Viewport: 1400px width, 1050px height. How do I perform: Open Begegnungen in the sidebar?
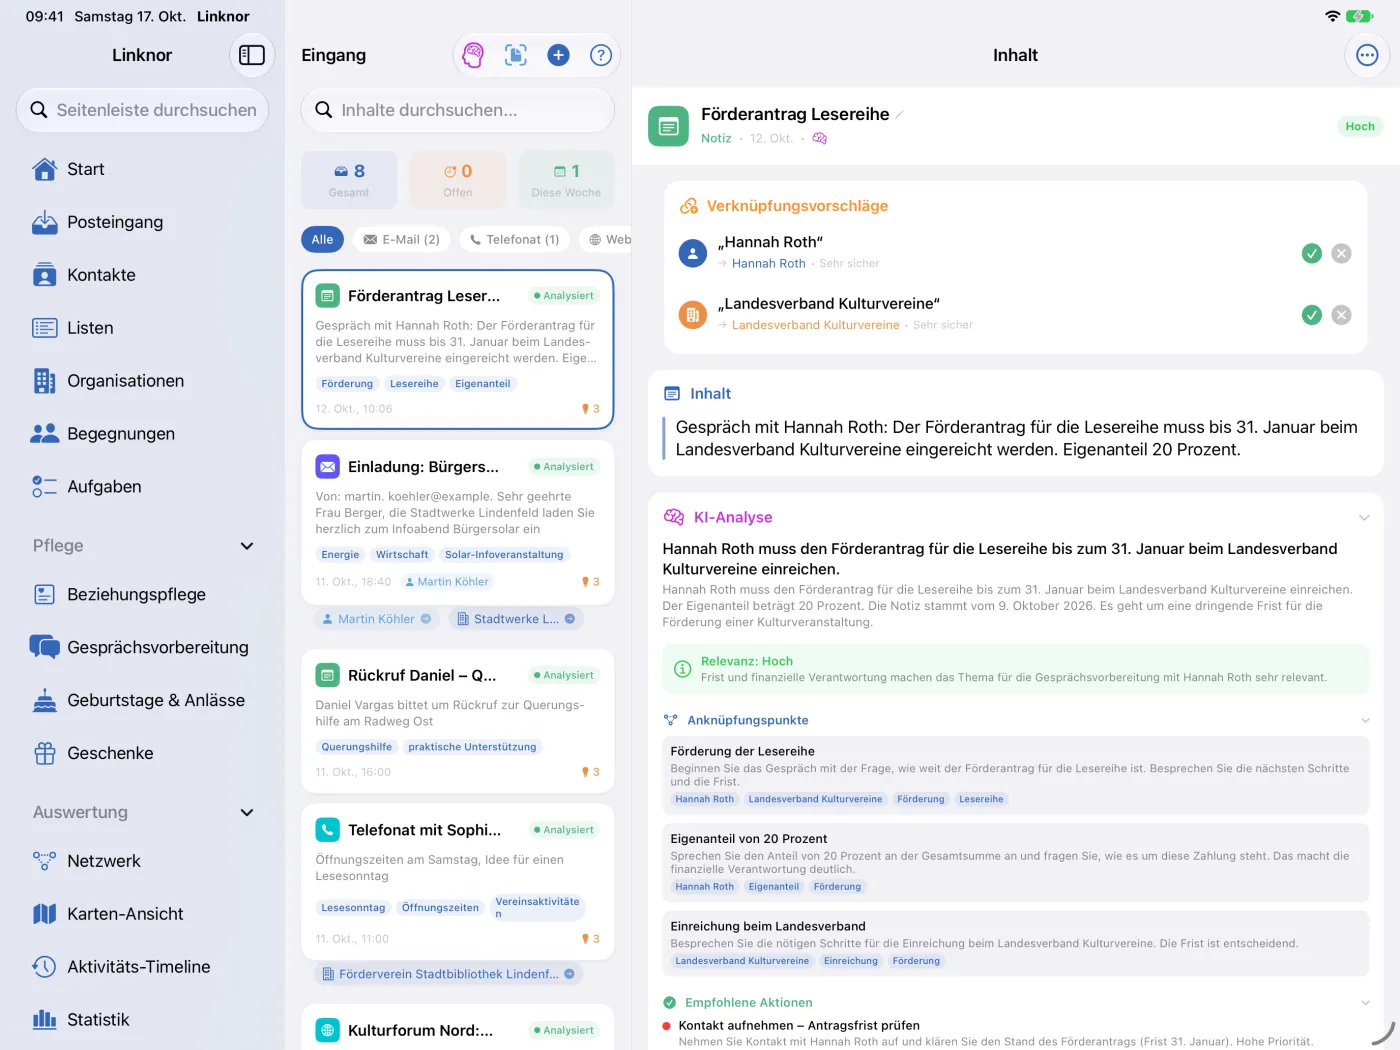142,434
